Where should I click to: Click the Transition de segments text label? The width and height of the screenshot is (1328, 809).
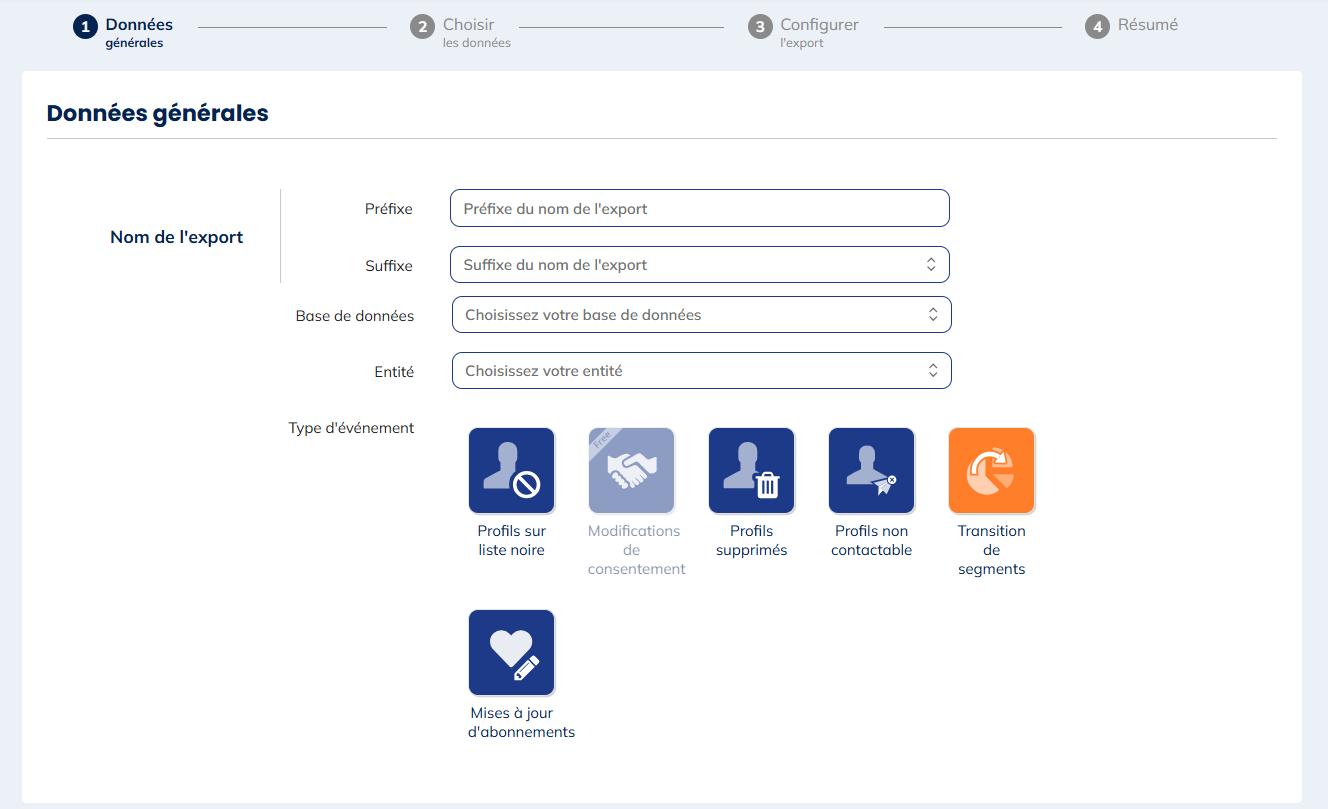(991, 550)
